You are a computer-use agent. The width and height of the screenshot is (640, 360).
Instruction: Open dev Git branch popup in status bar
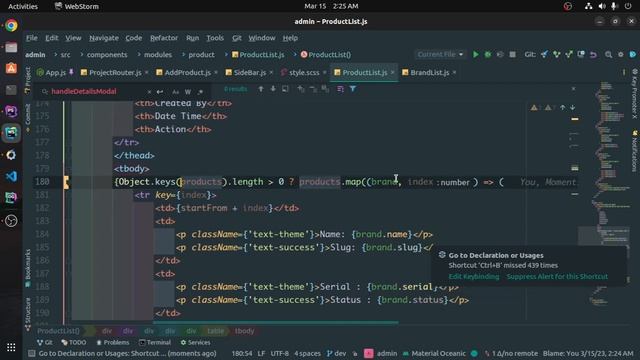336,353
